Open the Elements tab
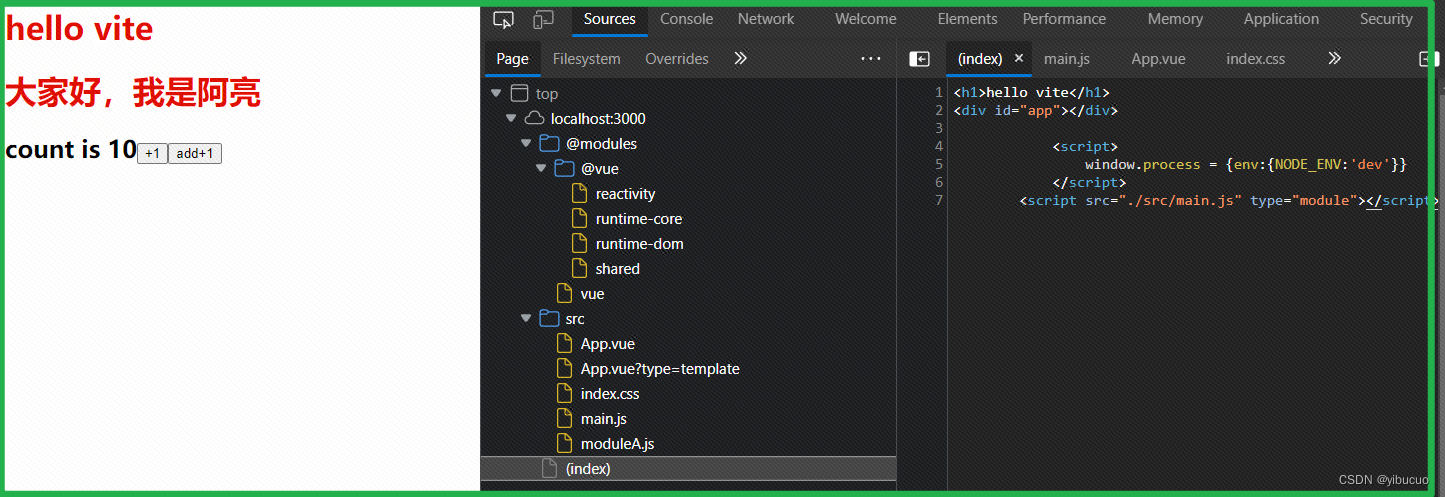This screenshot has height=497, width=1445. pos(967,19)
